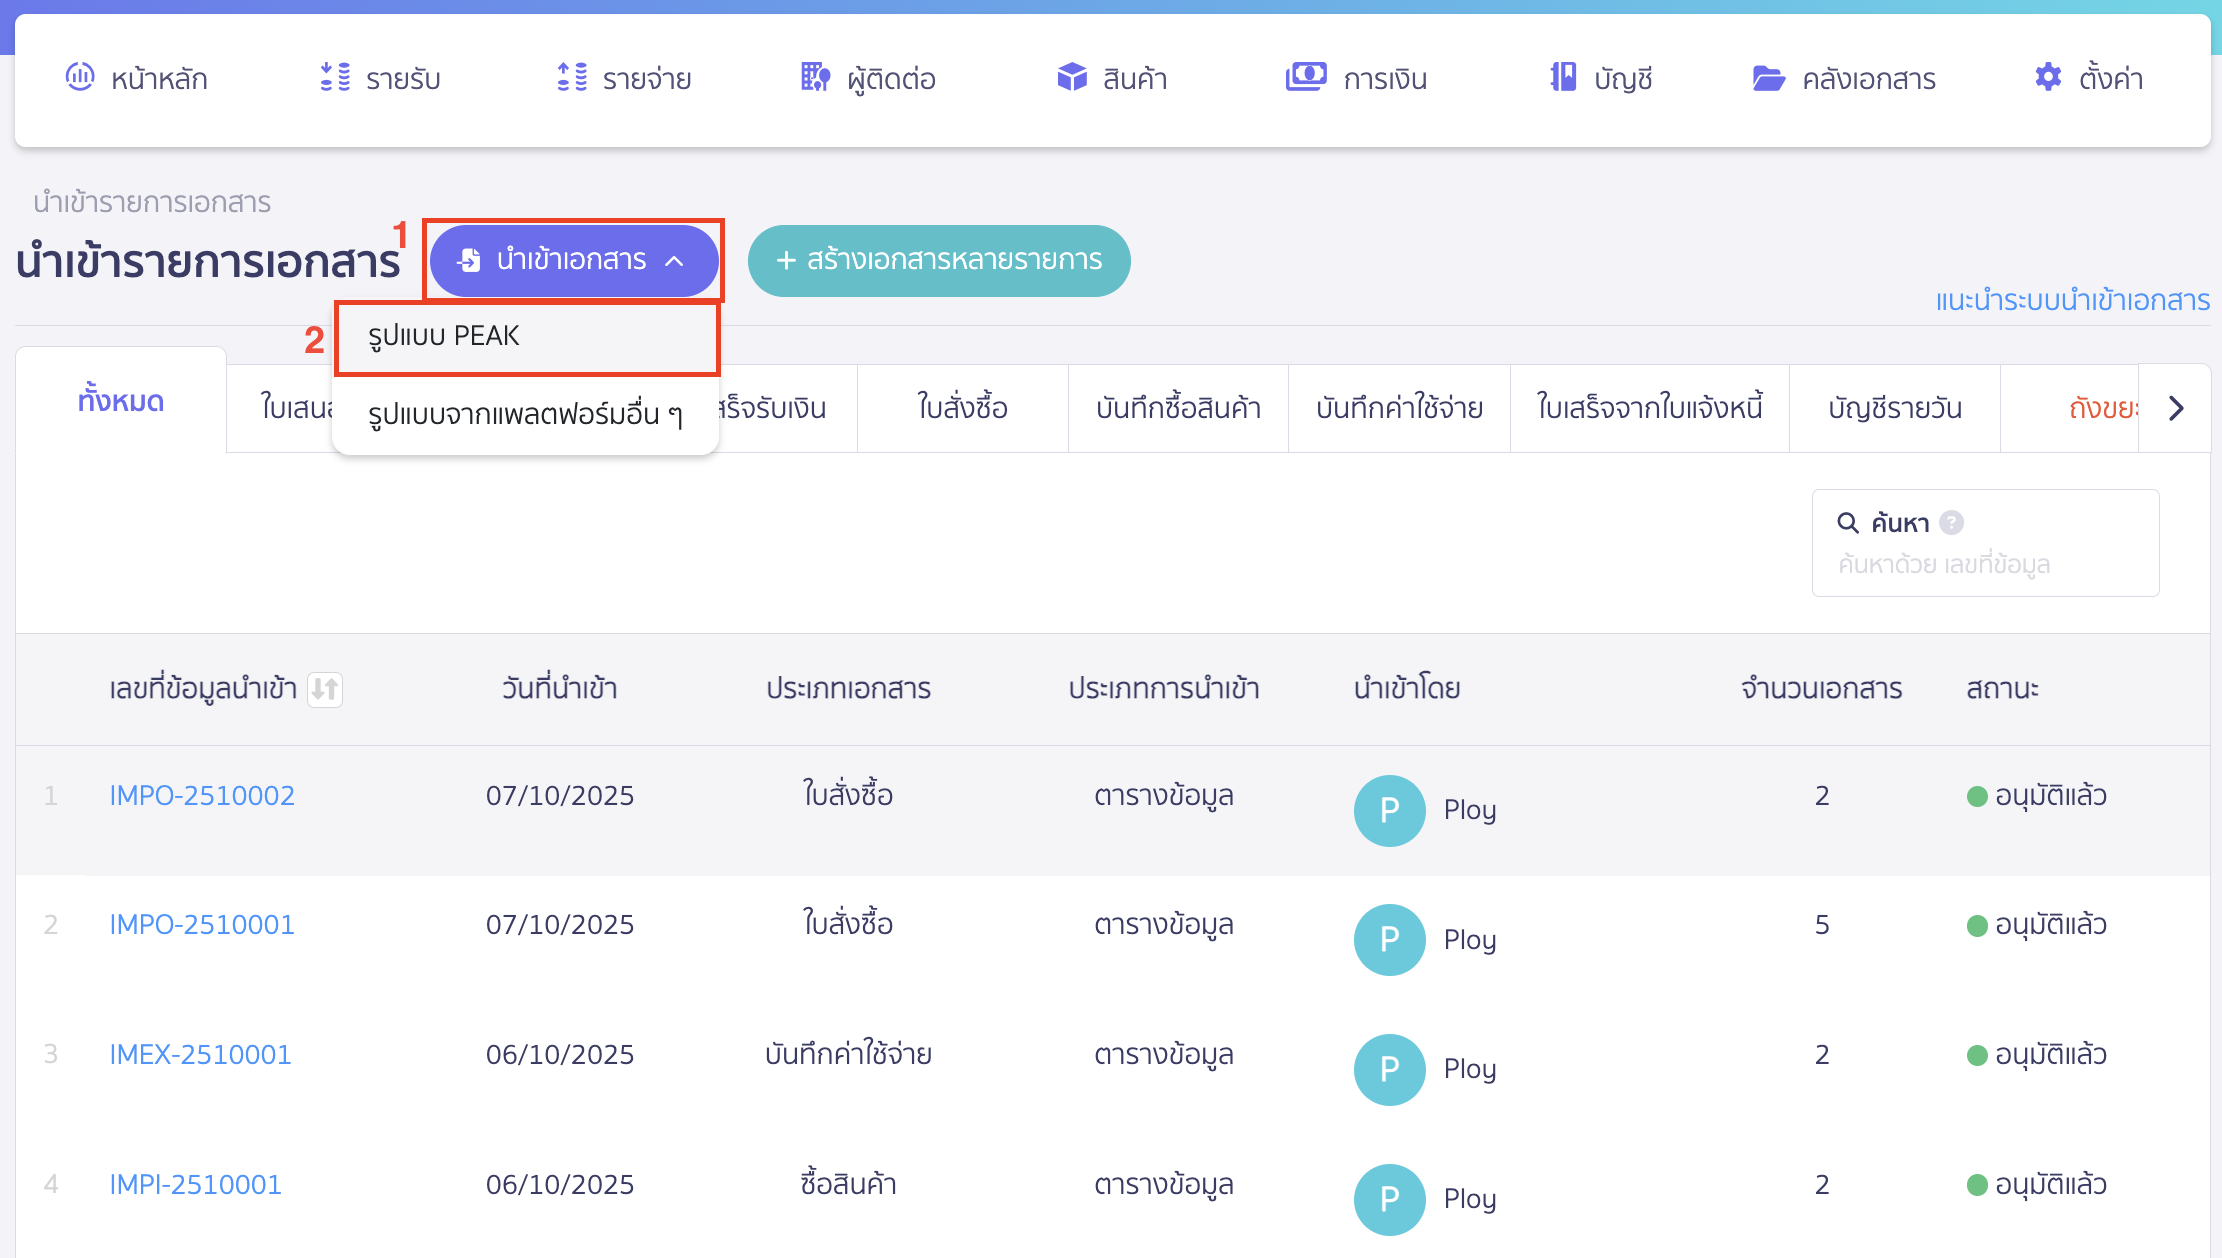The height and width of the screenshot is (1258, 2222).
Task: Click inside the ค้นหาด้วย เลขที่ข้อมูล search field
Action: click(1985, 563)
